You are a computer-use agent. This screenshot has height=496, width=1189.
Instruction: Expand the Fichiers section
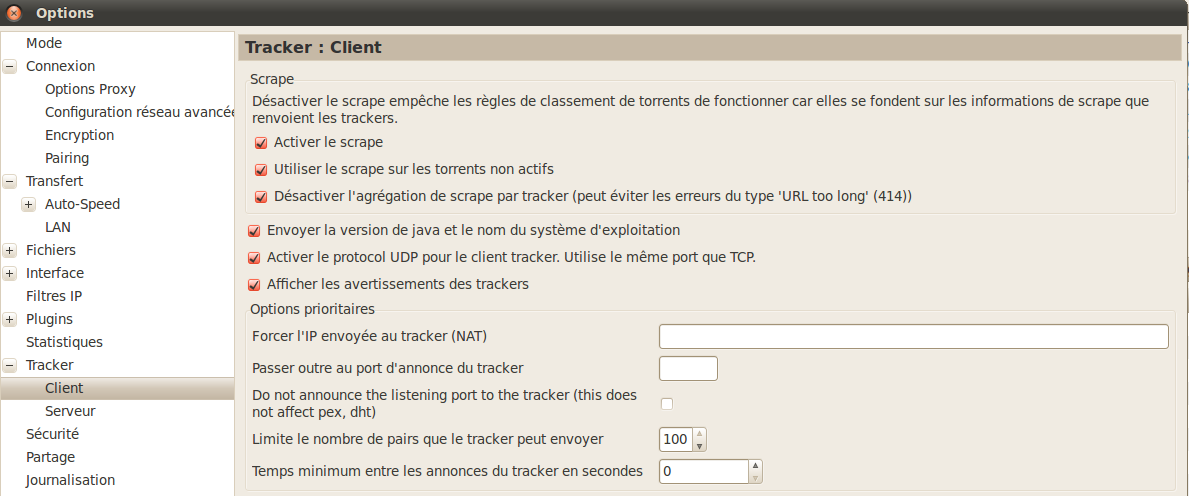click(10, 251)
